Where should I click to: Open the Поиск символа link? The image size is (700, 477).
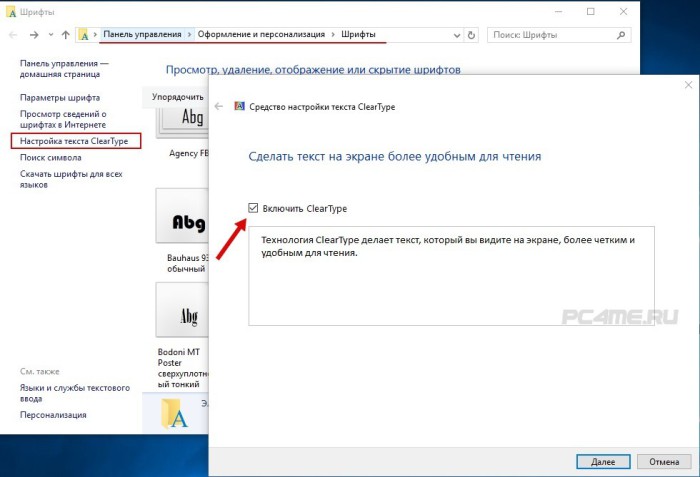[x=50, y=157]
